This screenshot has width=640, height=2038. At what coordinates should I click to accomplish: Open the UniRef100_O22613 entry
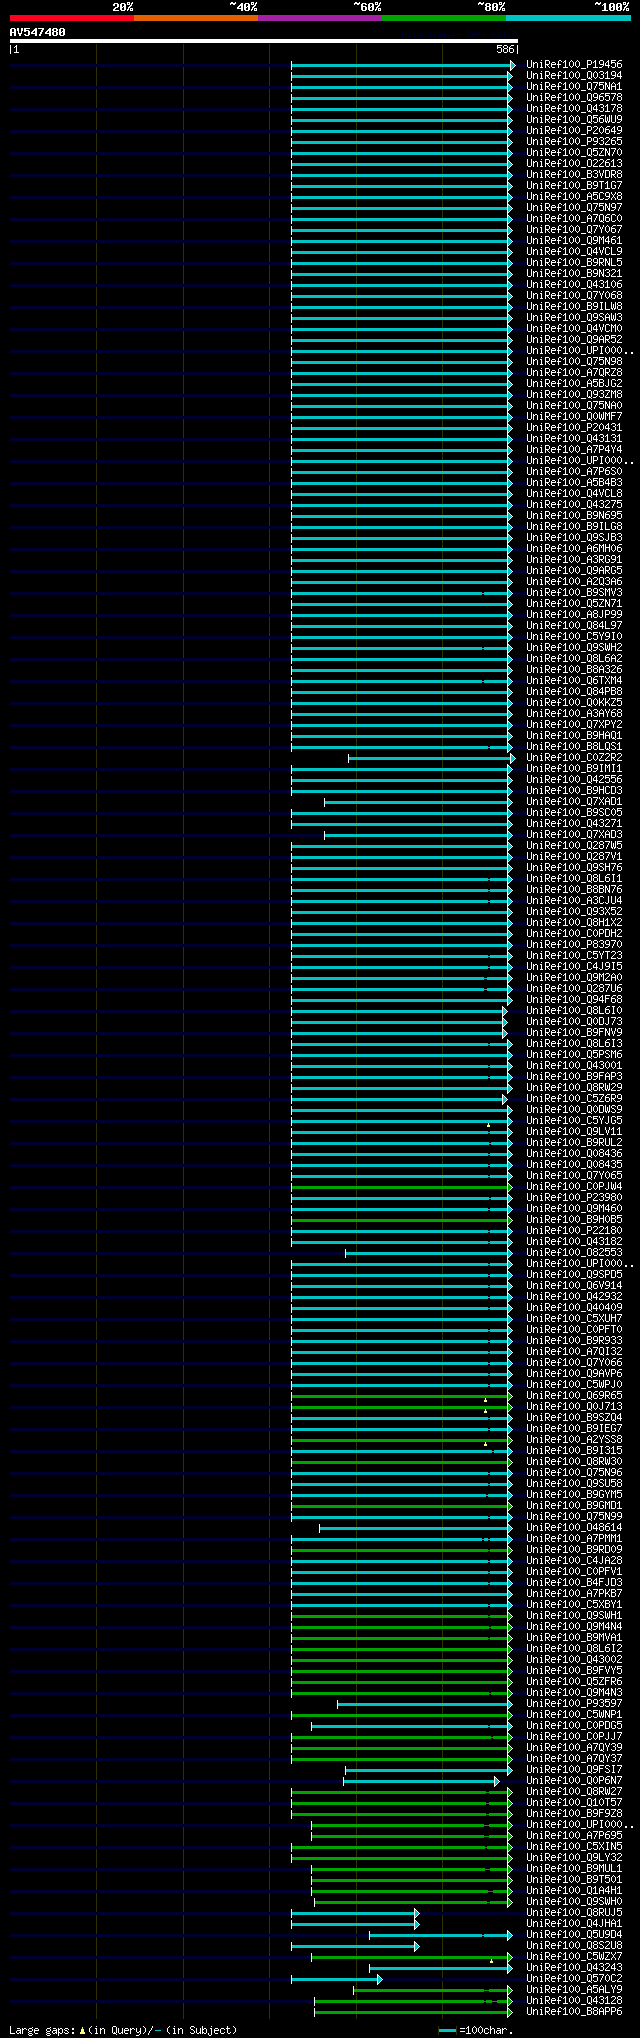click(x=574, y=164)
